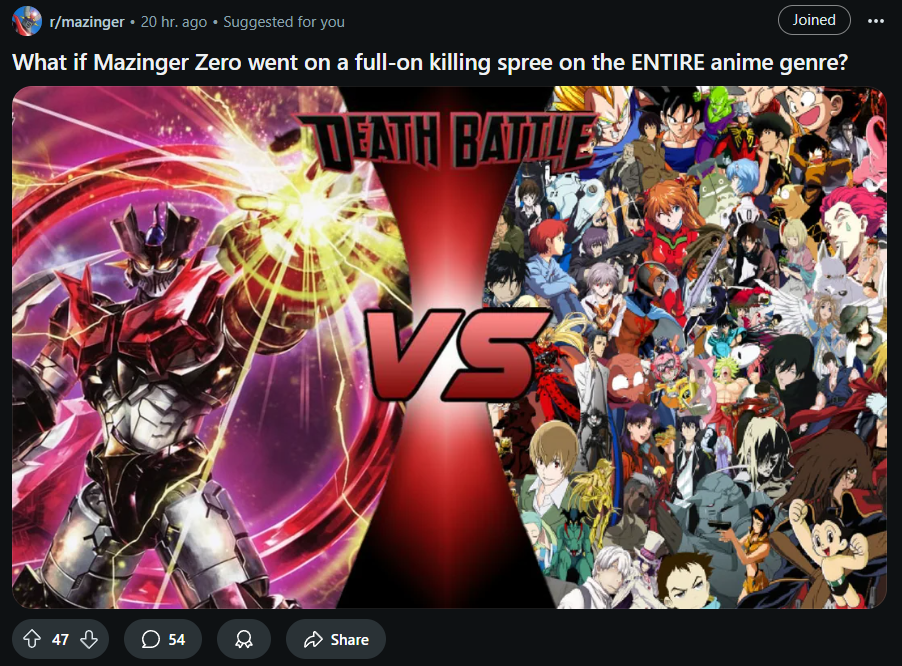Image resolution: width=902 pixels, height=666 pixels.
Task: Click the share arrow icon
Action: click(x=314, y=640)
